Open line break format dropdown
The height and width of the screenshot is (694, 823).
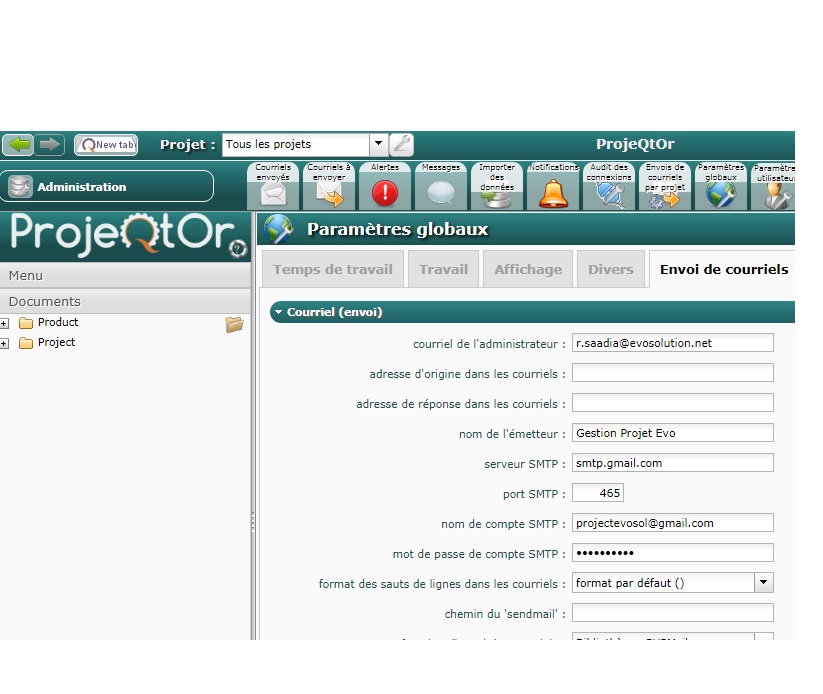(763, 583)
